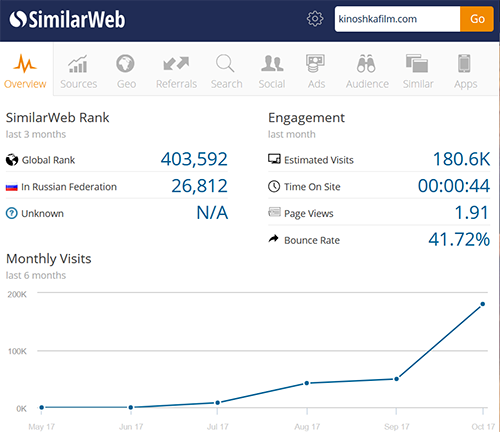Open the Similar sites tab
500x432 pixels.
(418, 72)
